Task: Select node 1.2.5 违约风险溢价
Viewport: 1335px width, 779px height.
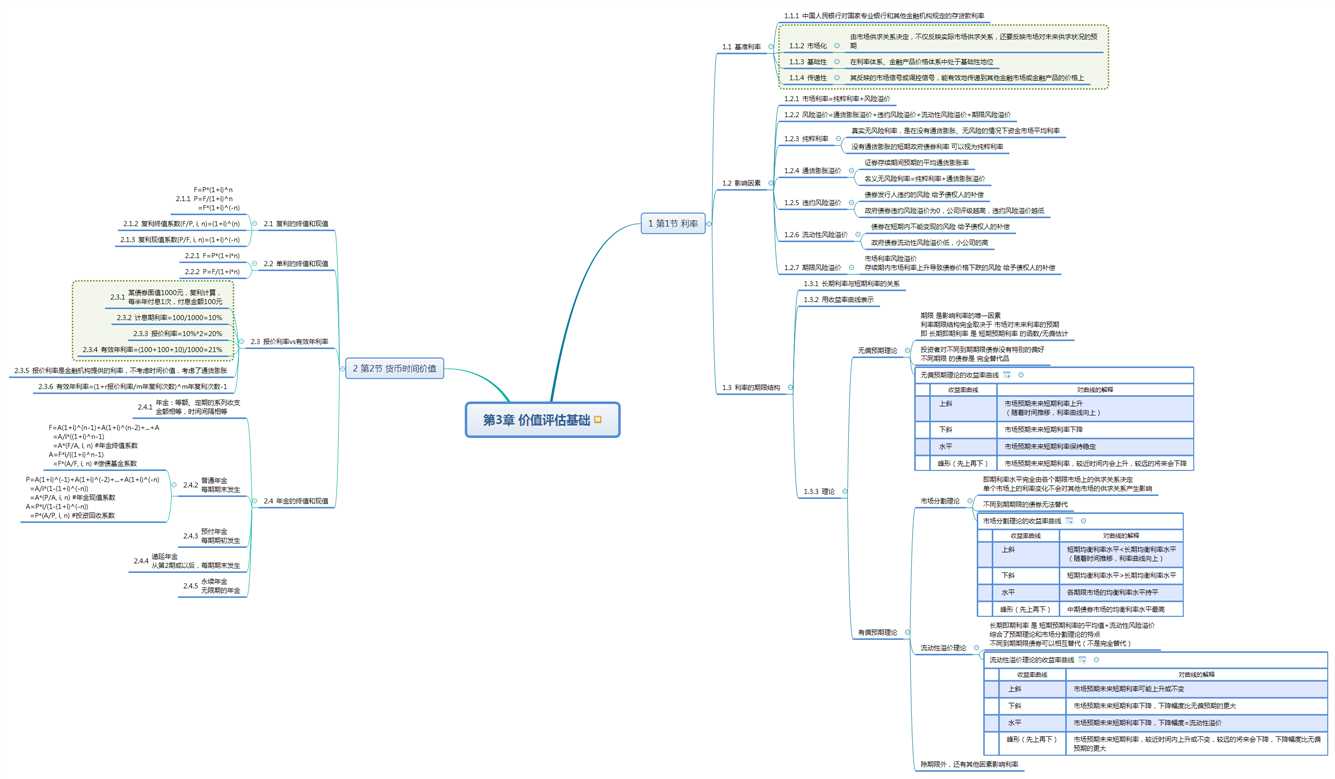Action: pyautogui.click(x=812, y=202)
